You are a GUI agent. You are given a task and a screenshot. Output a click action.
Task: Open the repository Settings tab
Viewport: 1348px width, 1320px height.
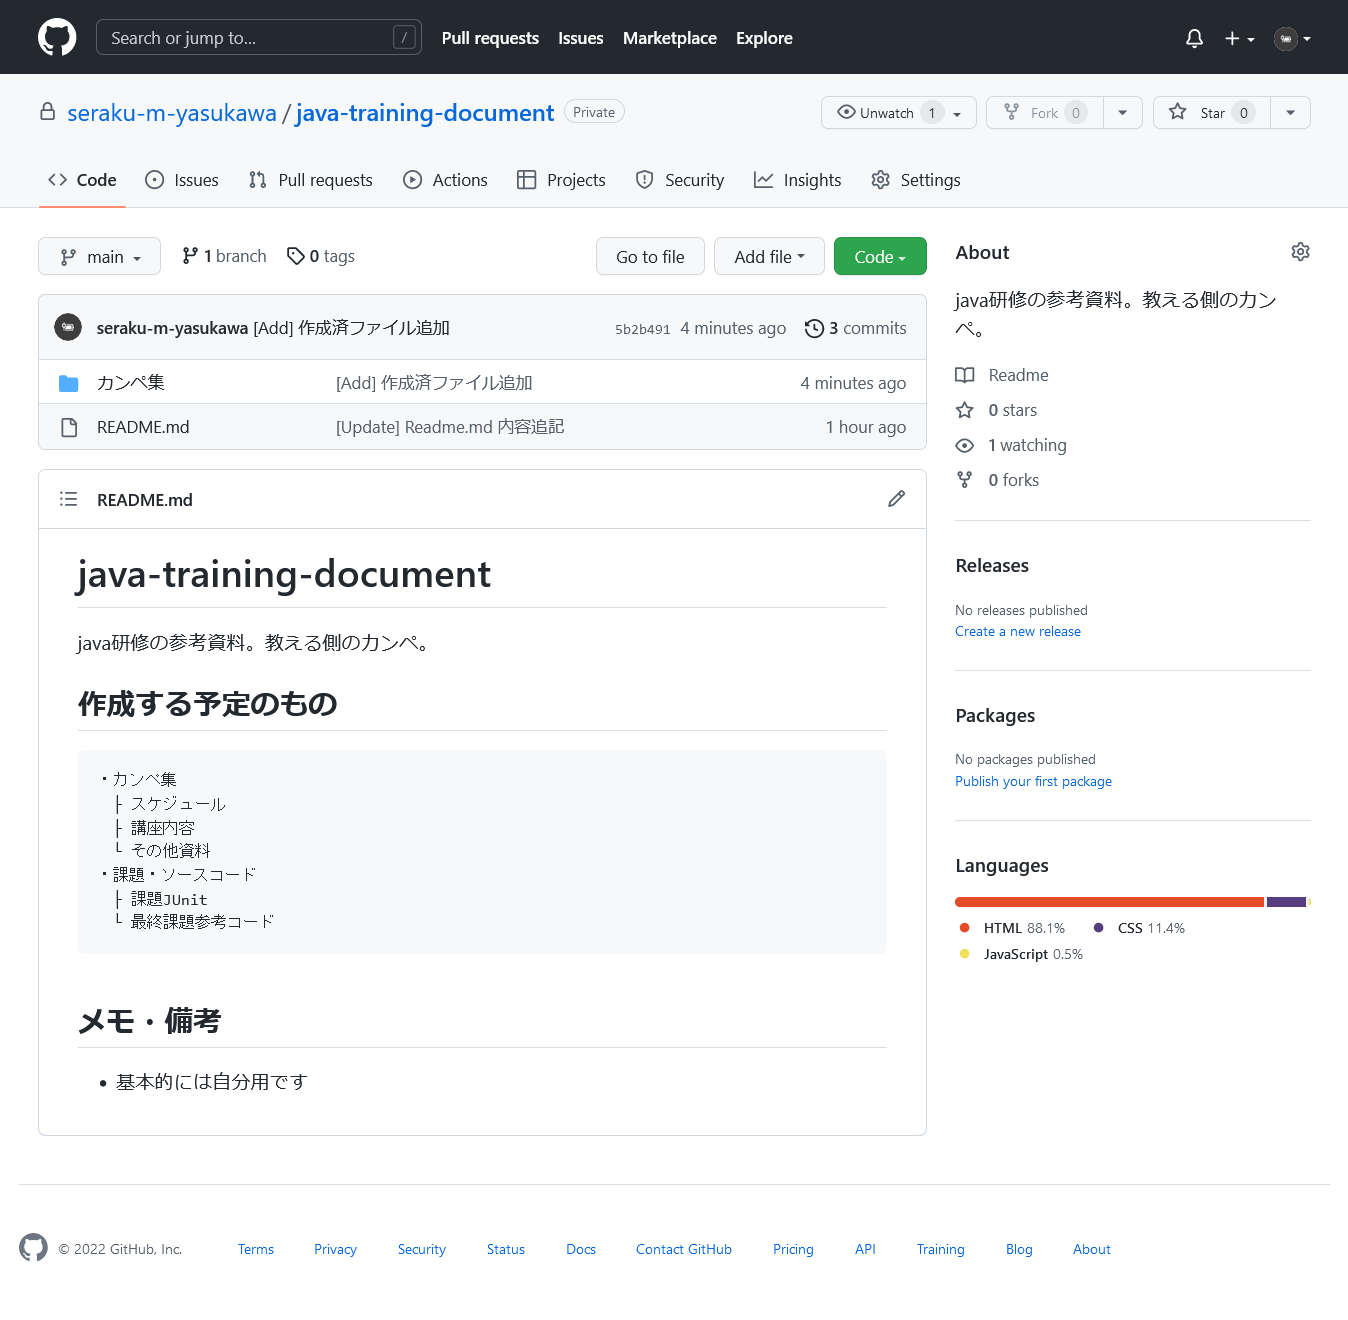[x=916, y=180]
